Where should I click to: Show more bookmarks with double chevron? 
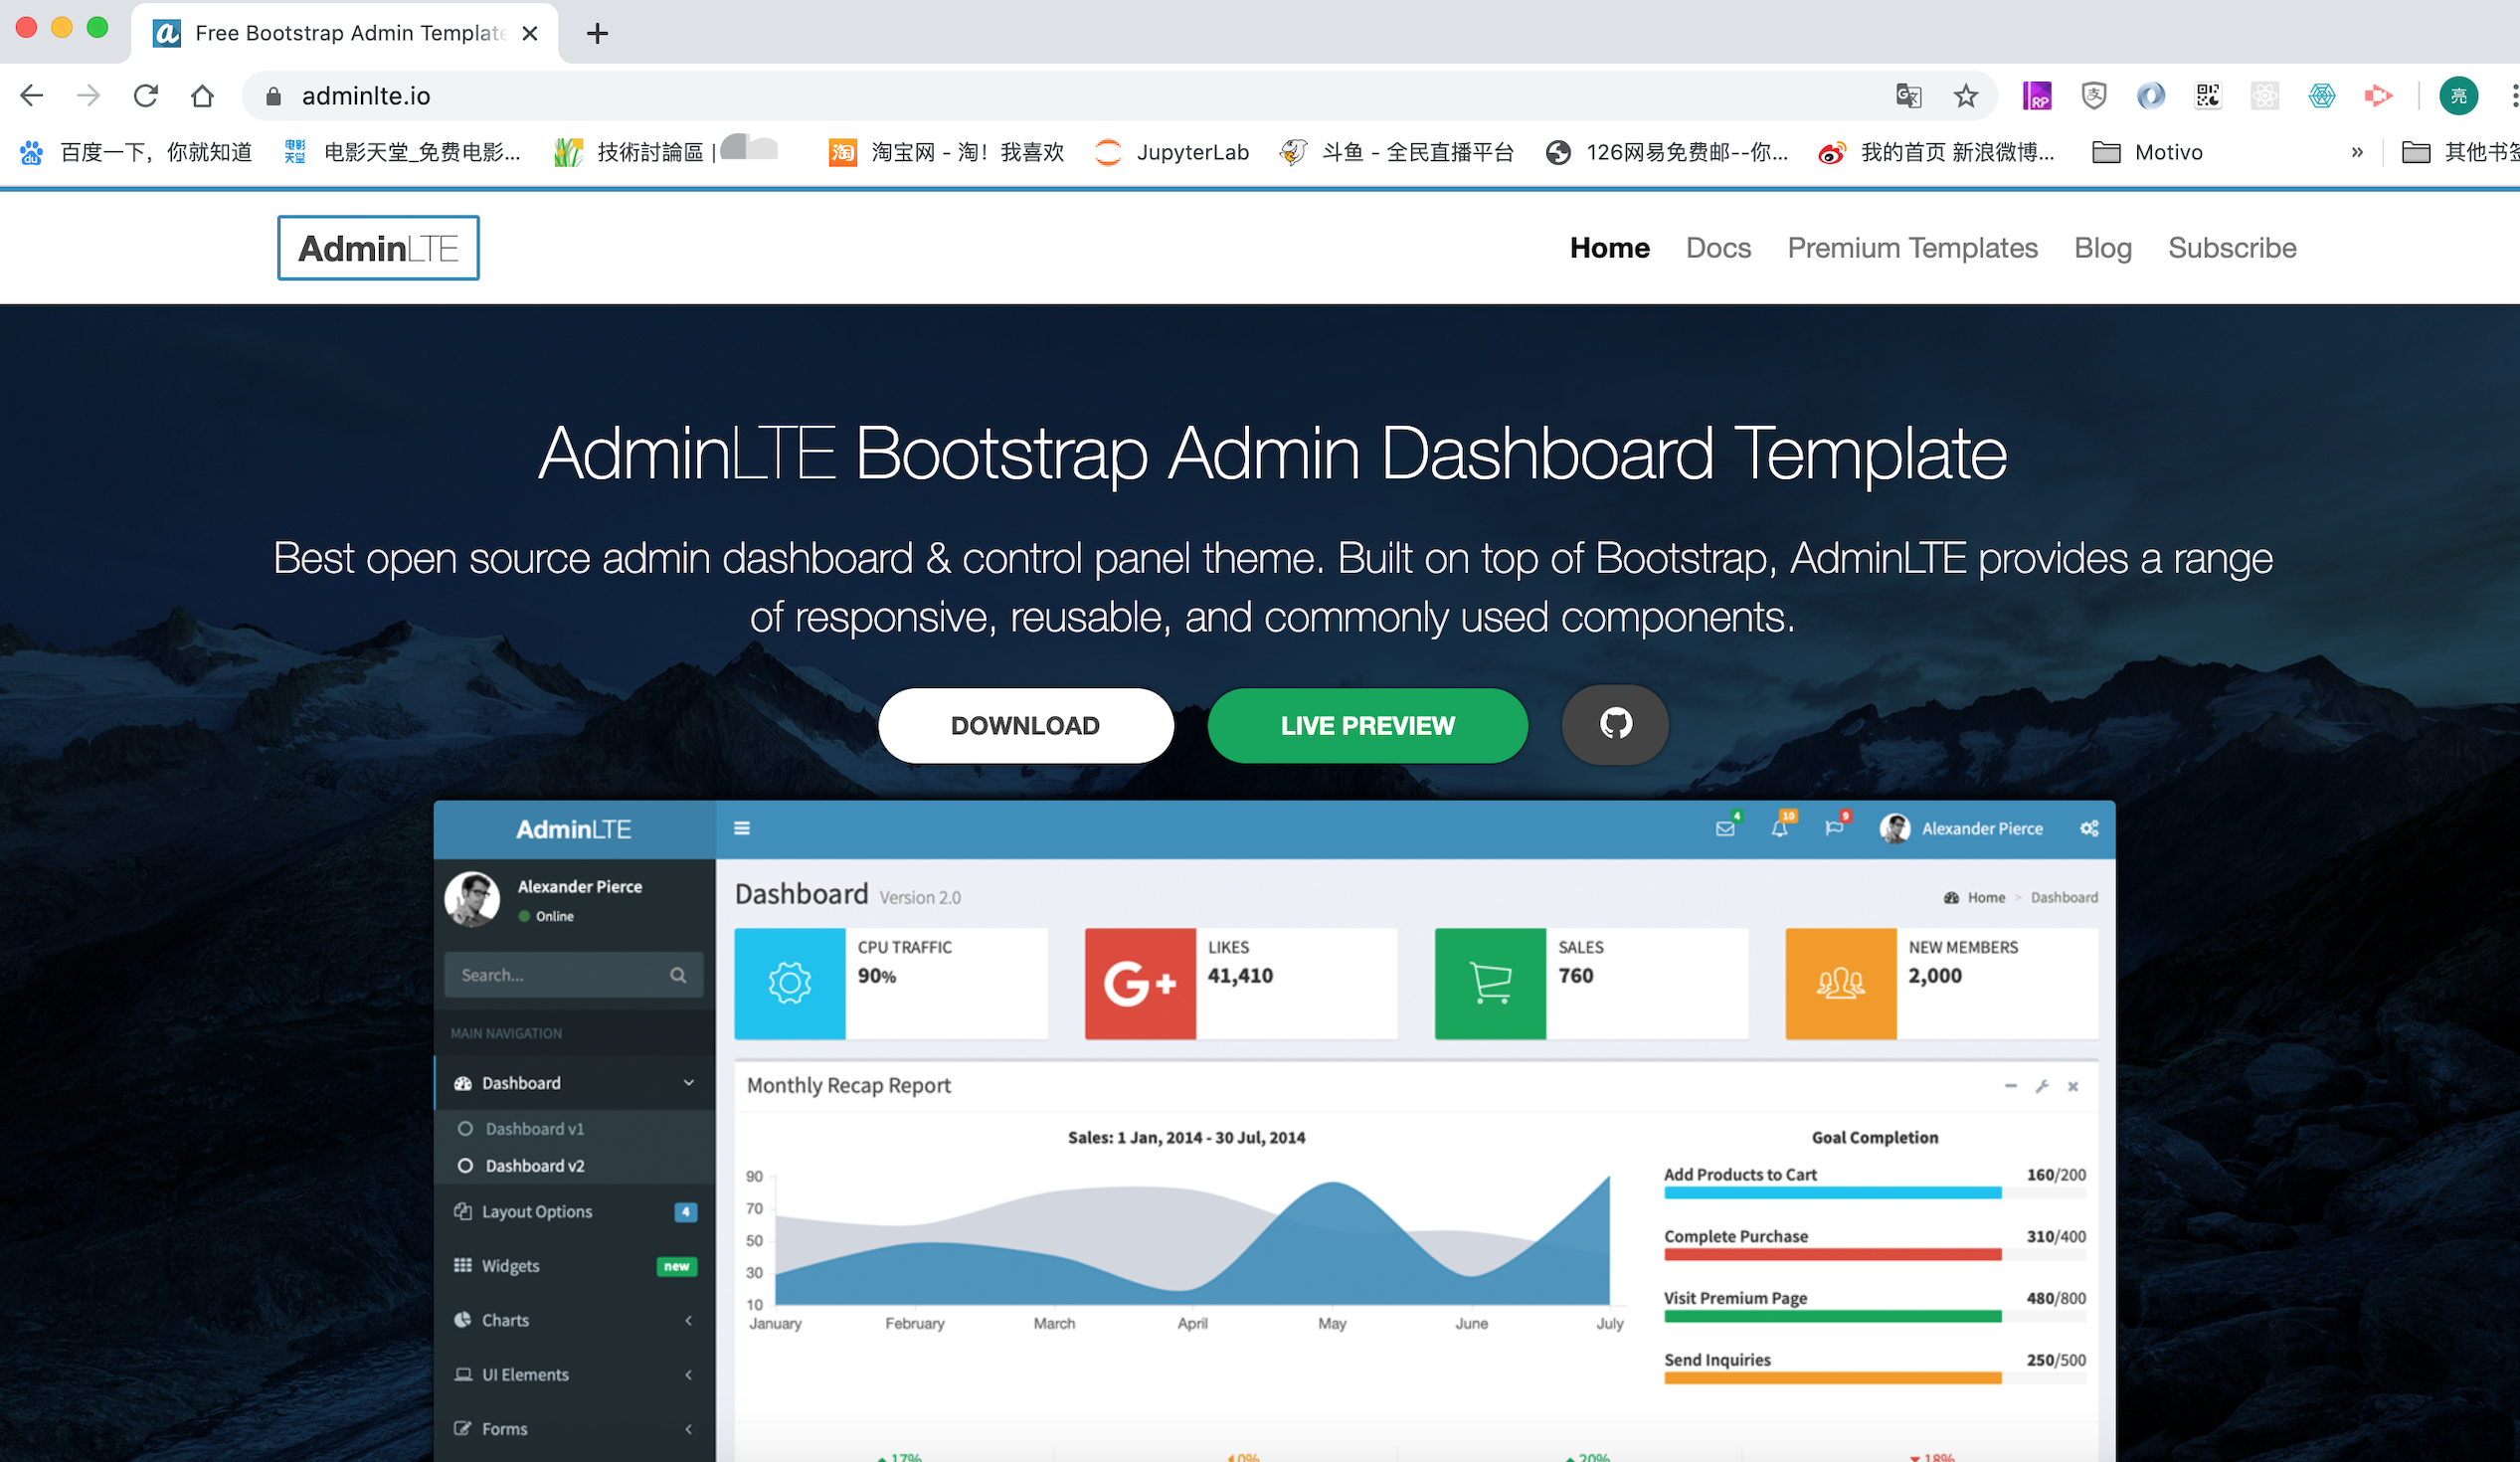click(2357, 152)
